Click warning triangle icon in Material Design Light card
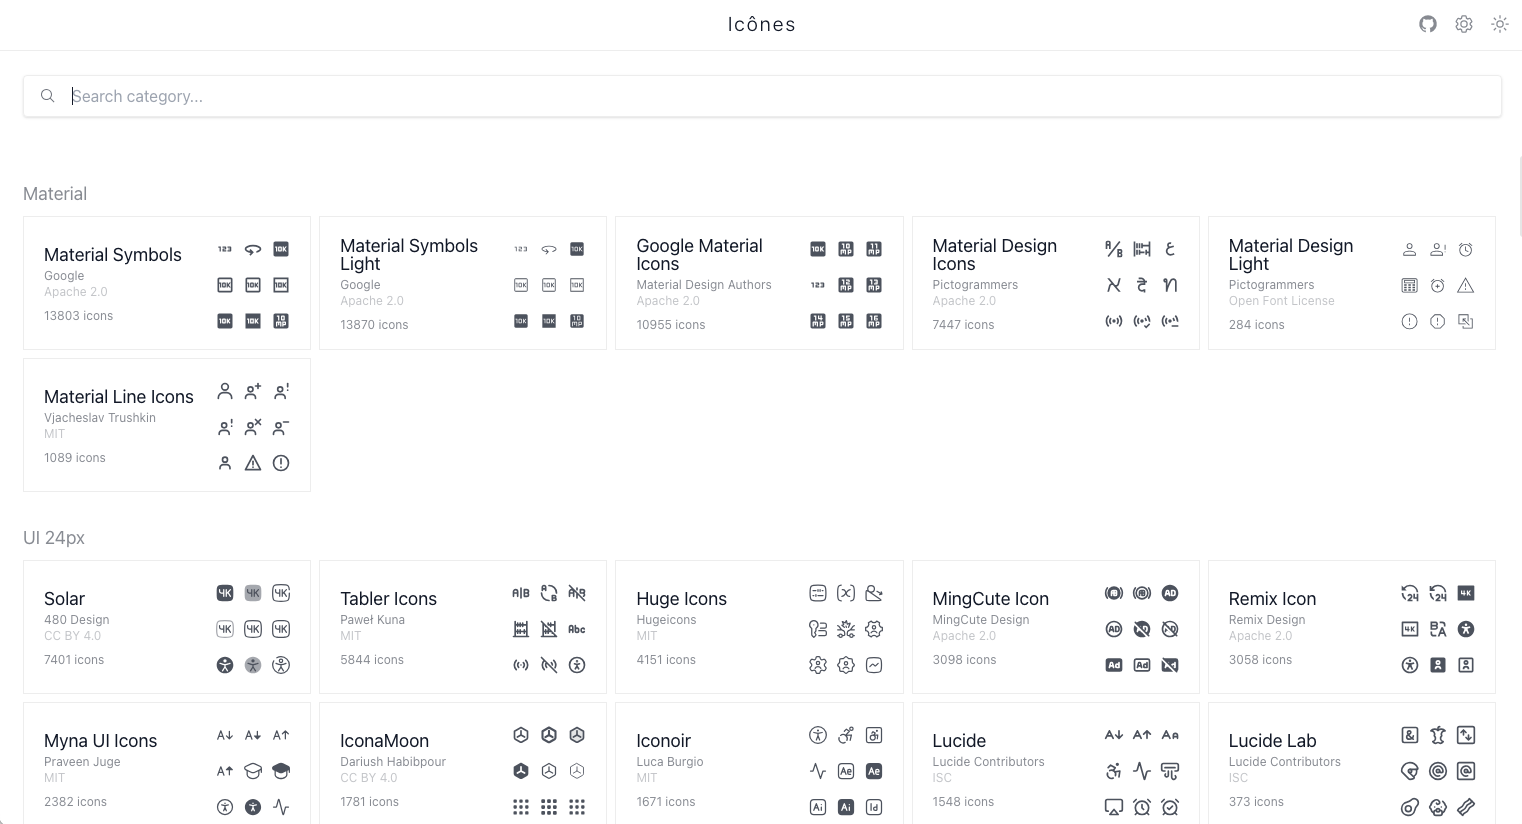This screenshot has height=824, width=1522. pyautogui.click(x=1465, y=285)
